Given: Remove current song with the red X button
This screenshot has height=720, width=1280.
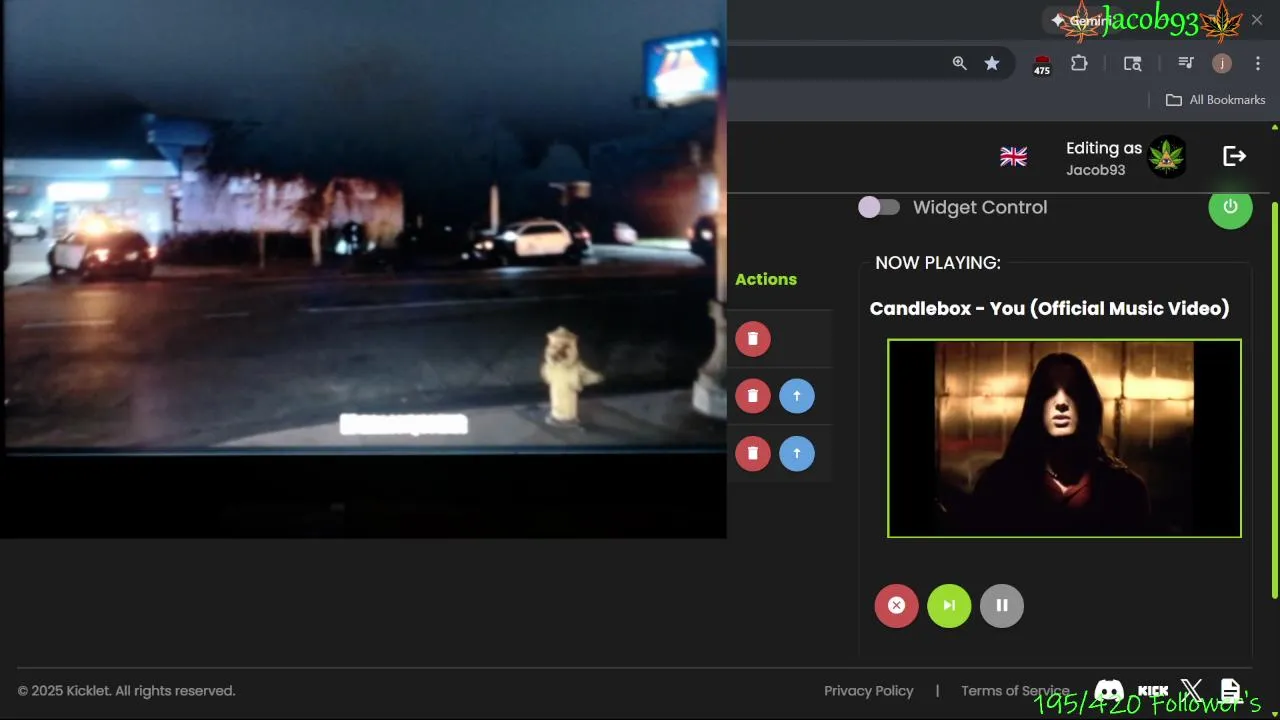Looking at the screenshot, I should 896,605.
